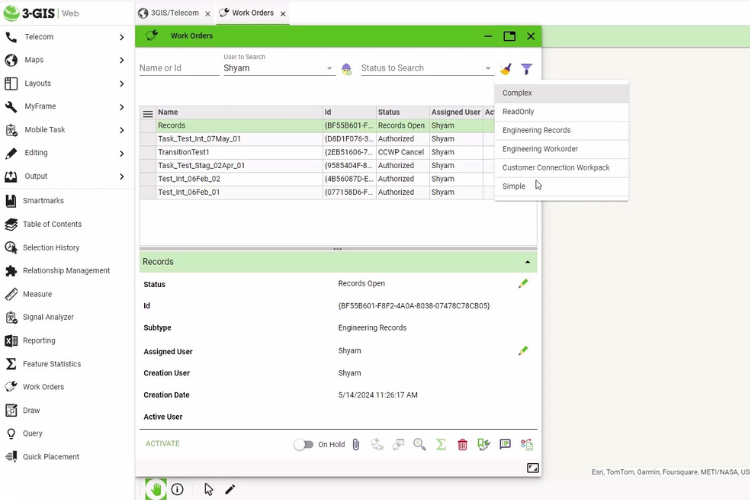Edit Assigned User with green pencil icon
The width and height of the screenshot is (750, 500).
(523, 351)
